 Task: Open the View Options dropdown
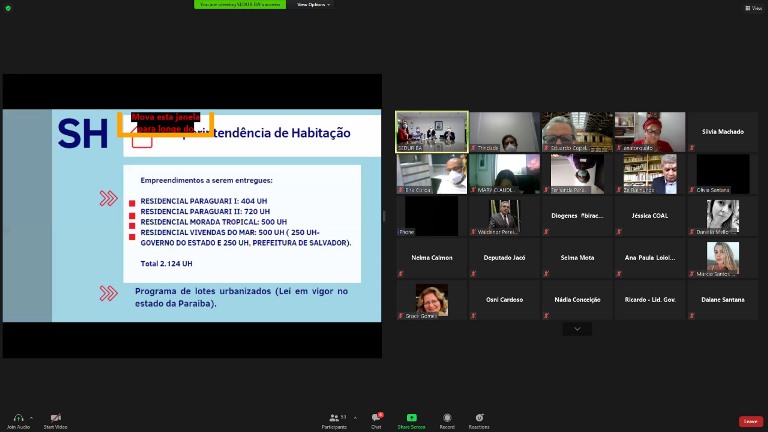pyautogui.click(x=313, y=4)
